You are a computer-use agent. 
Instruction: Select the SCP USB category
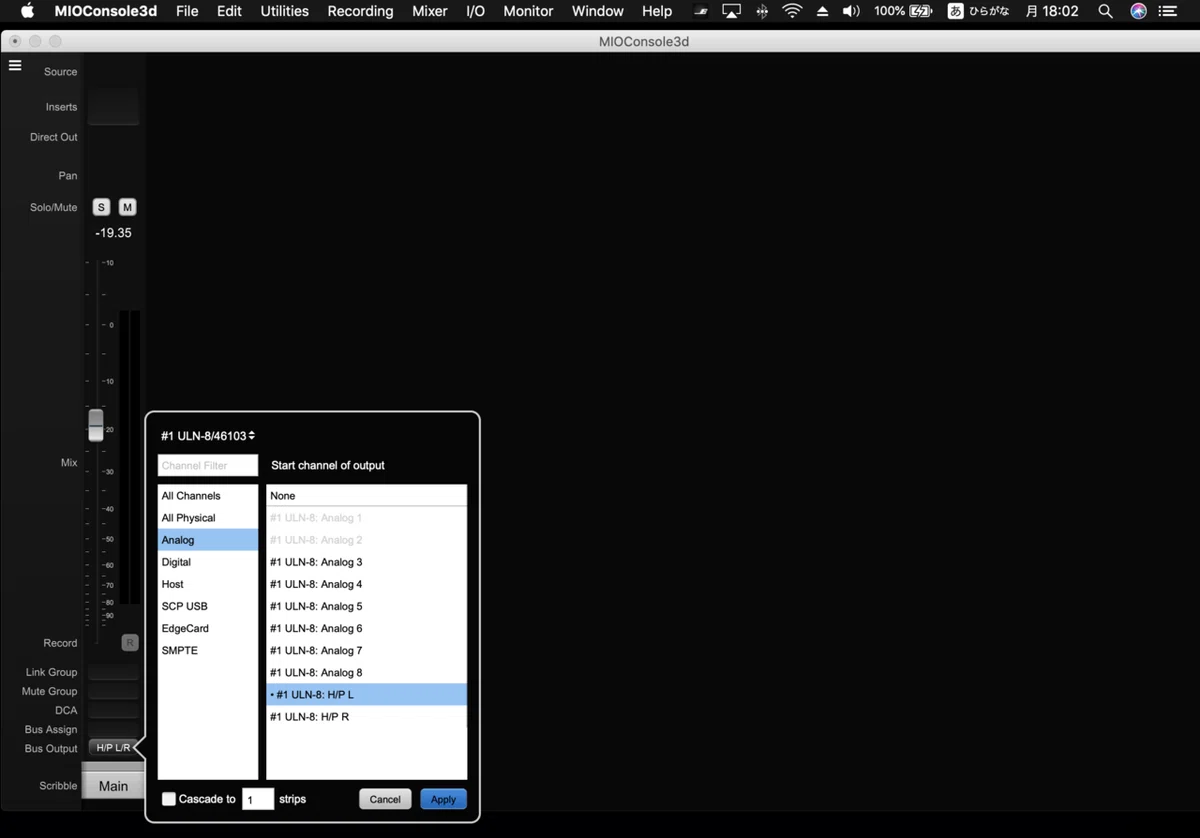tap(208, 606)
